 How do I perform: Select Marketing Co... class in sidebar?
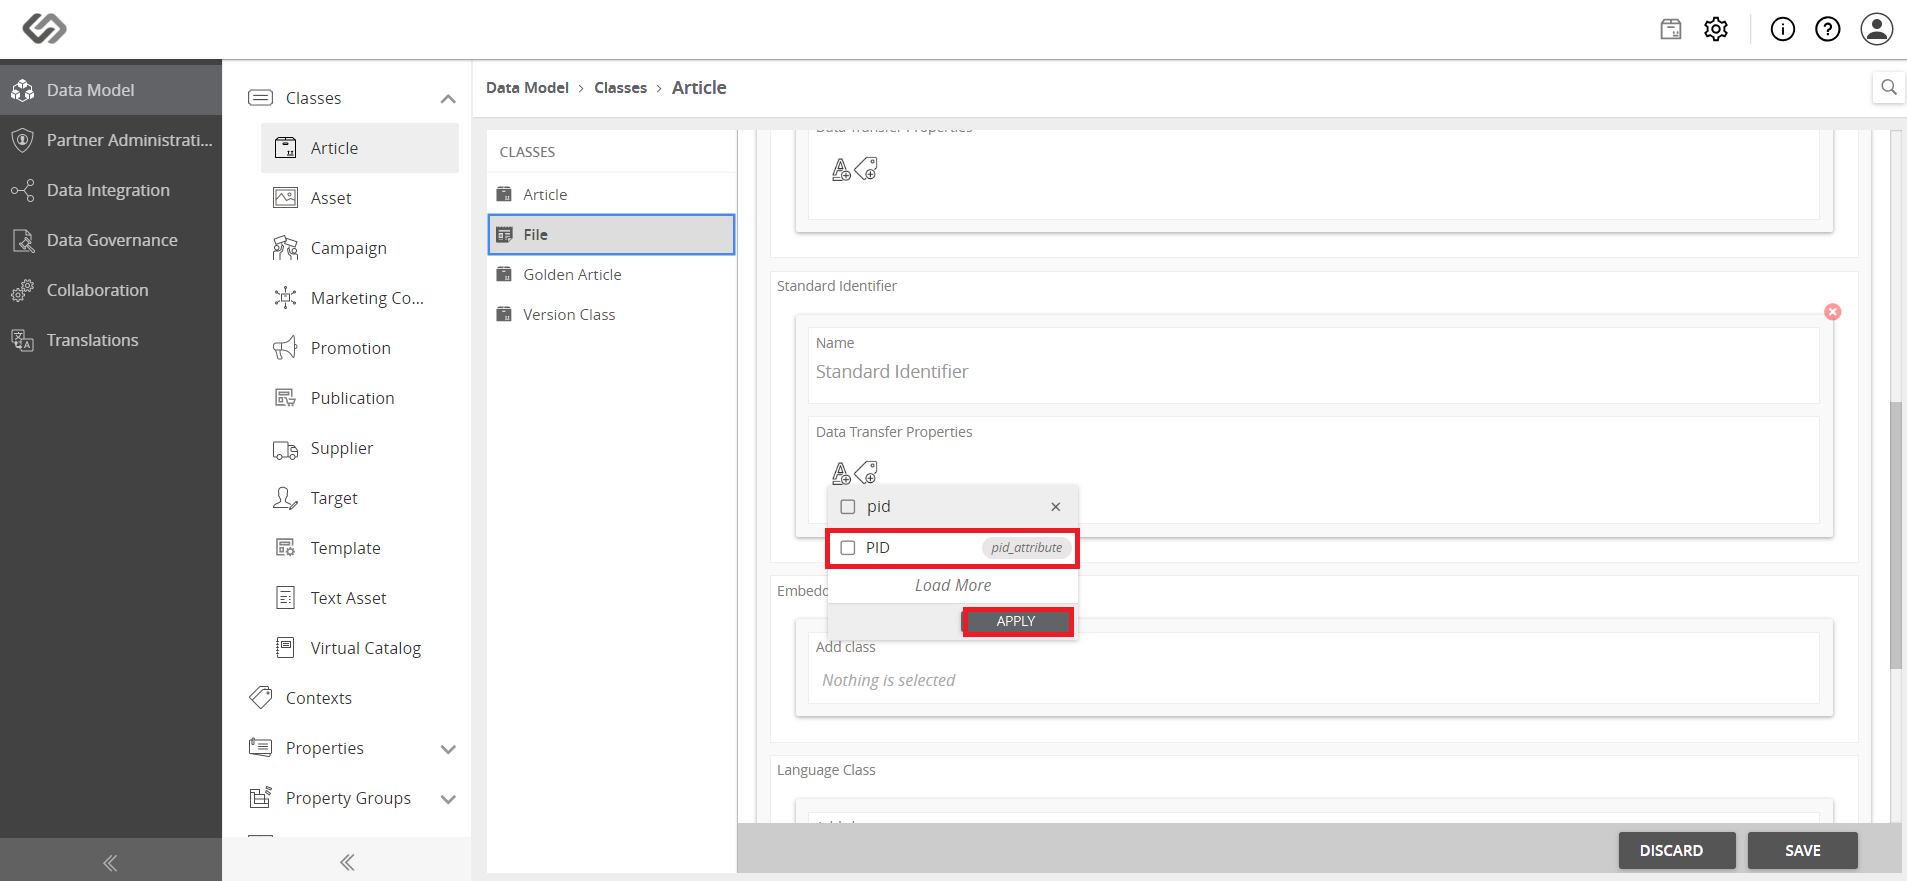point(360,298)
